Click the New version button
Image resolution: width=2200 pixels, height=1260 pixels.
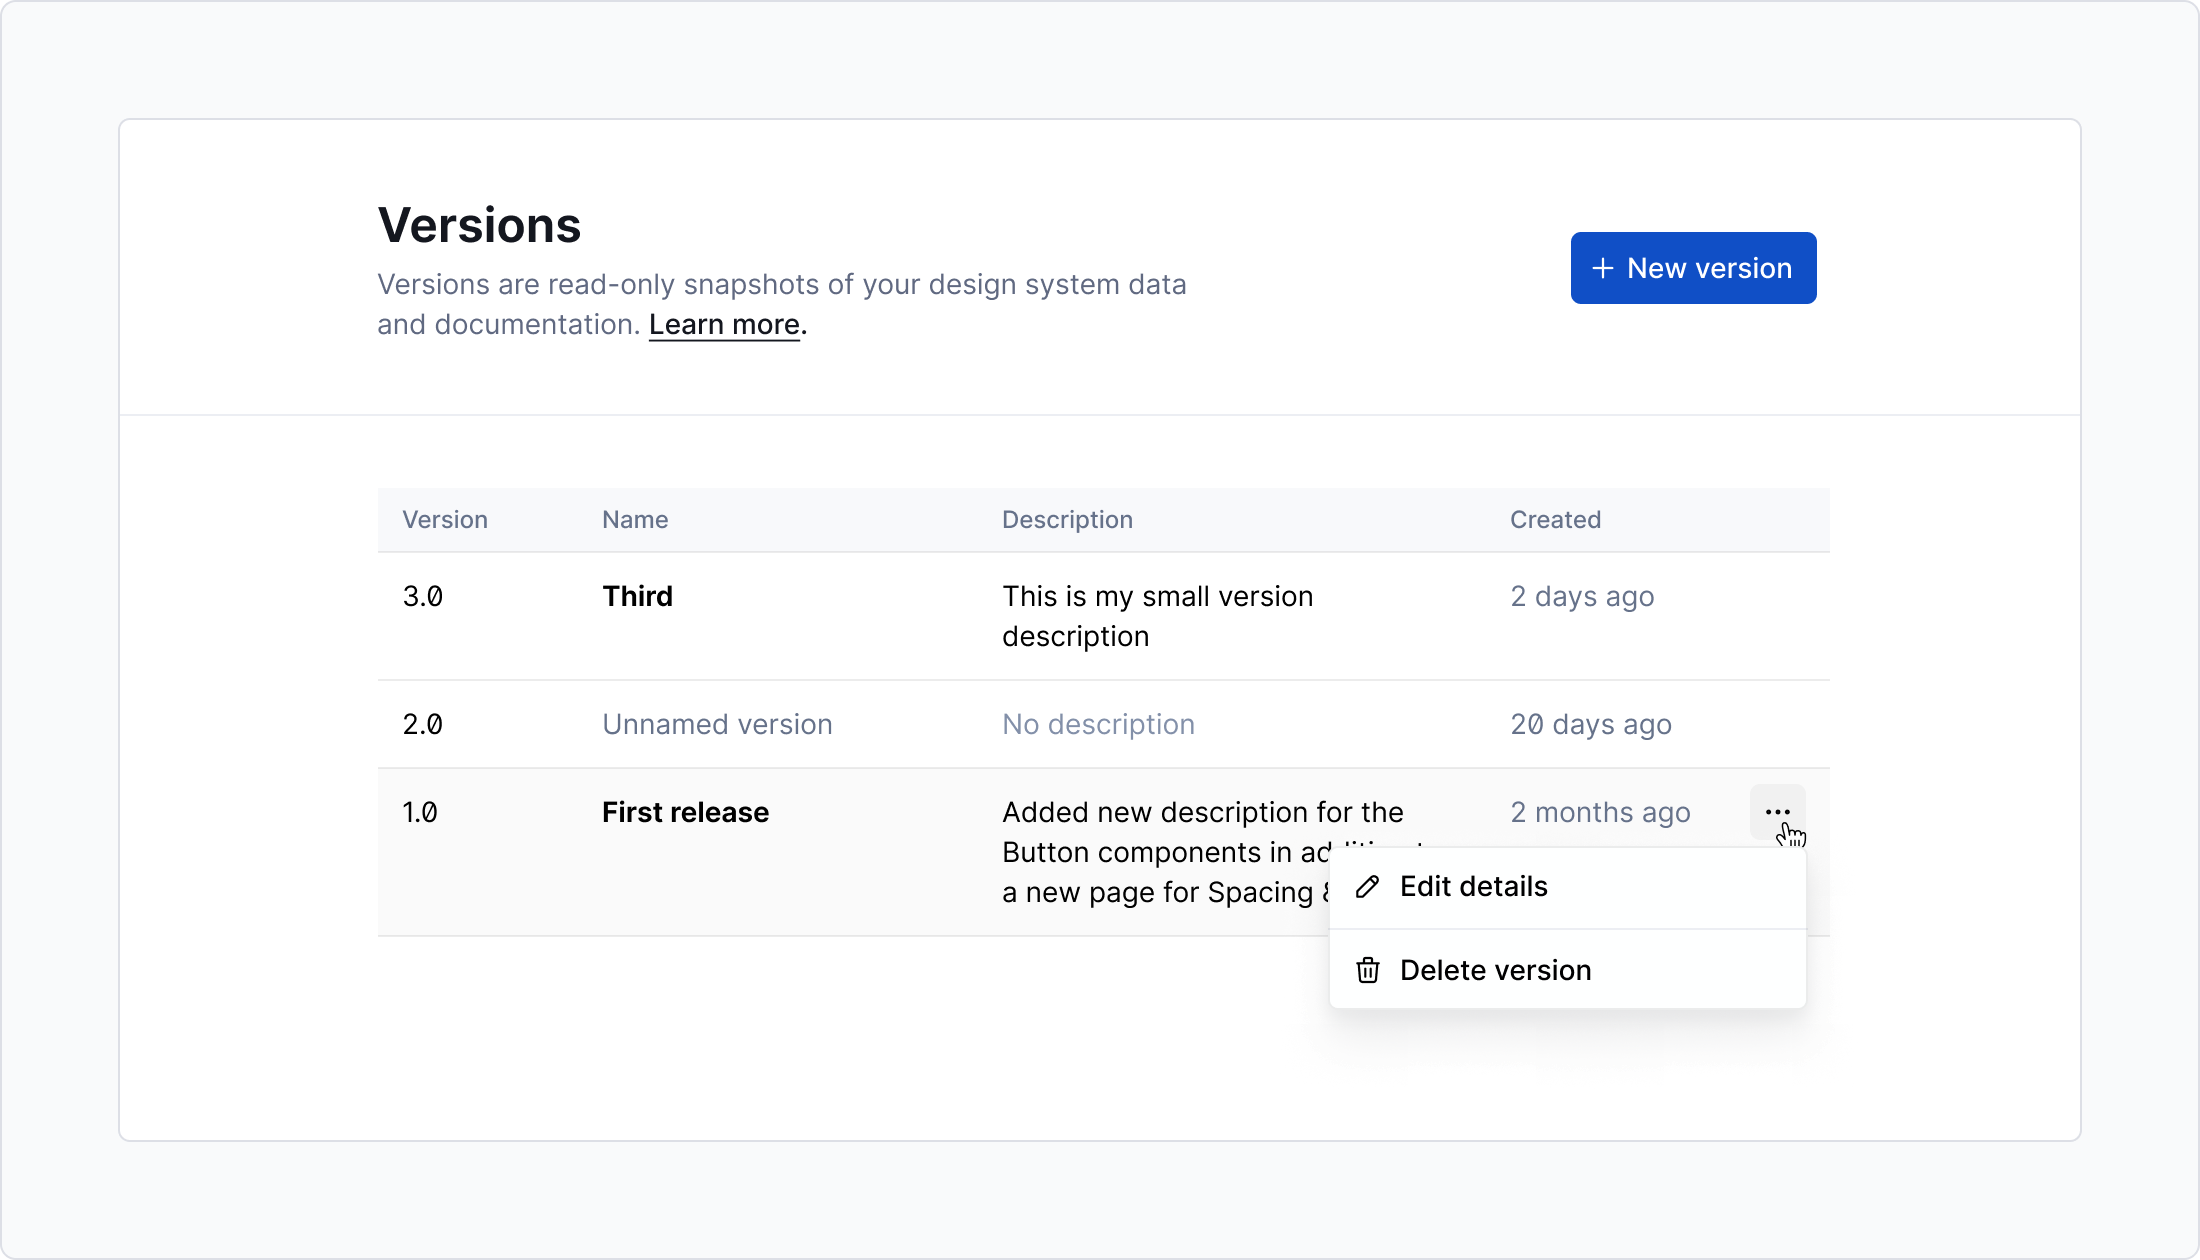1693,268
